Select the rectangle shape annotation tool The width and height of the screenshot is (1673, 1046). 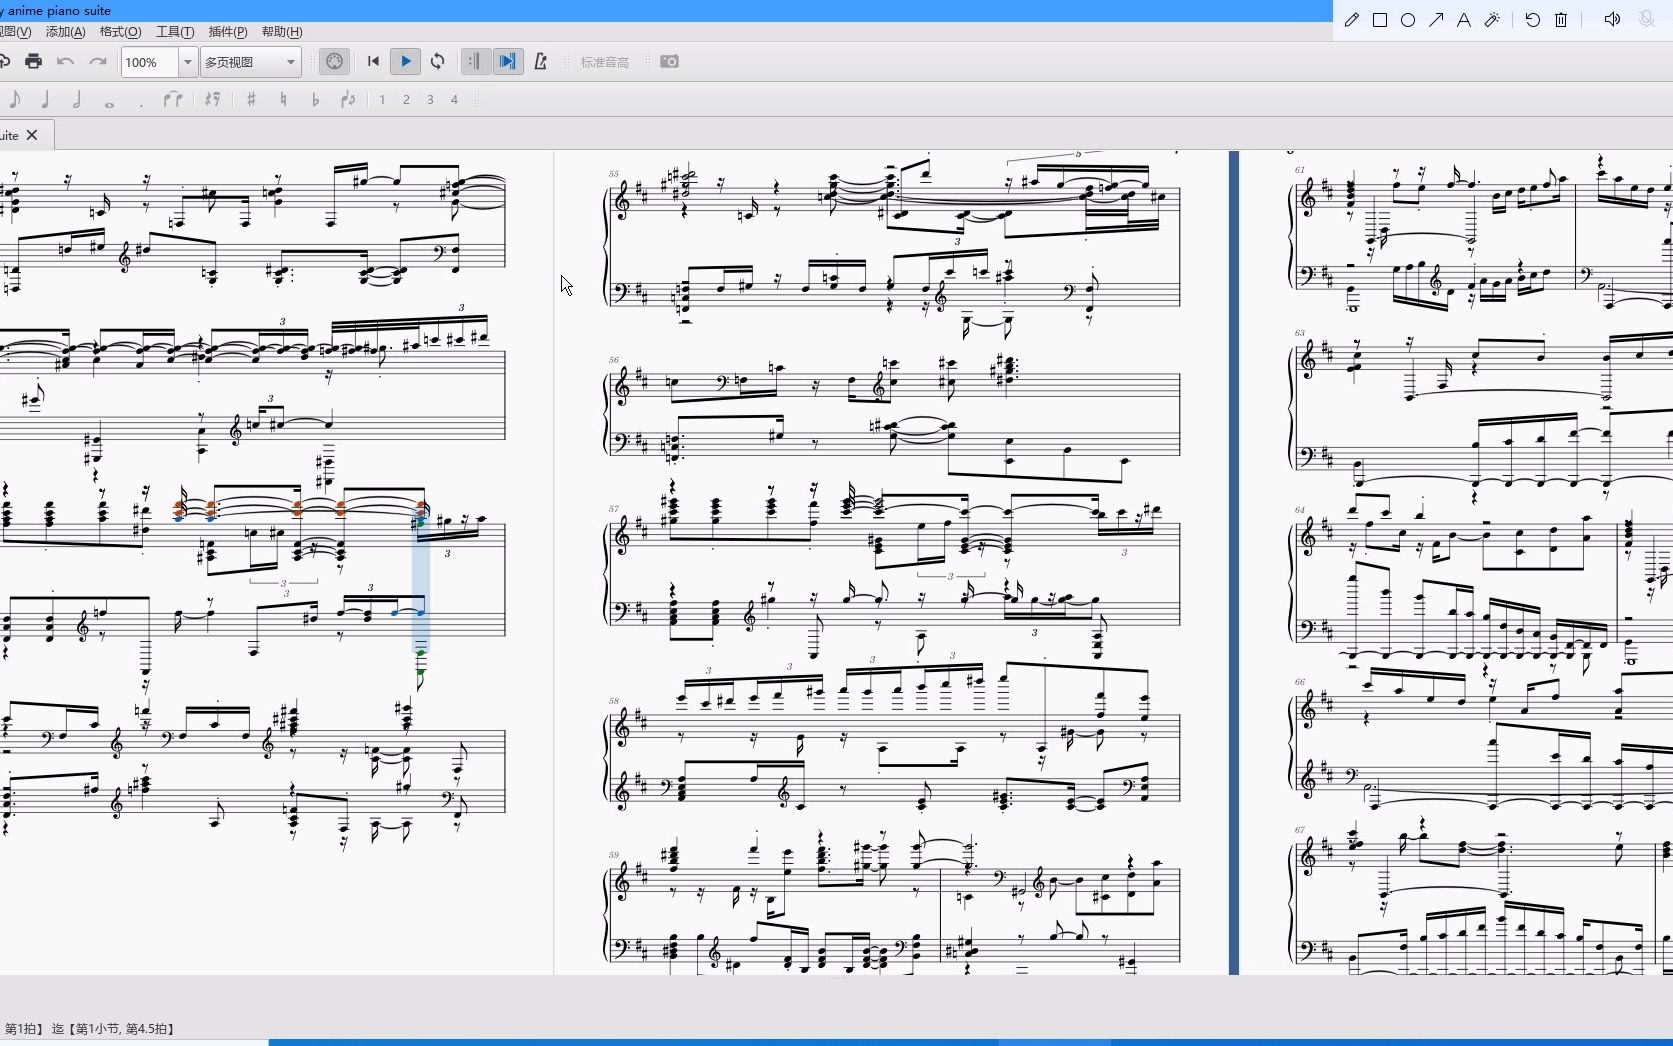(1380, 20)
